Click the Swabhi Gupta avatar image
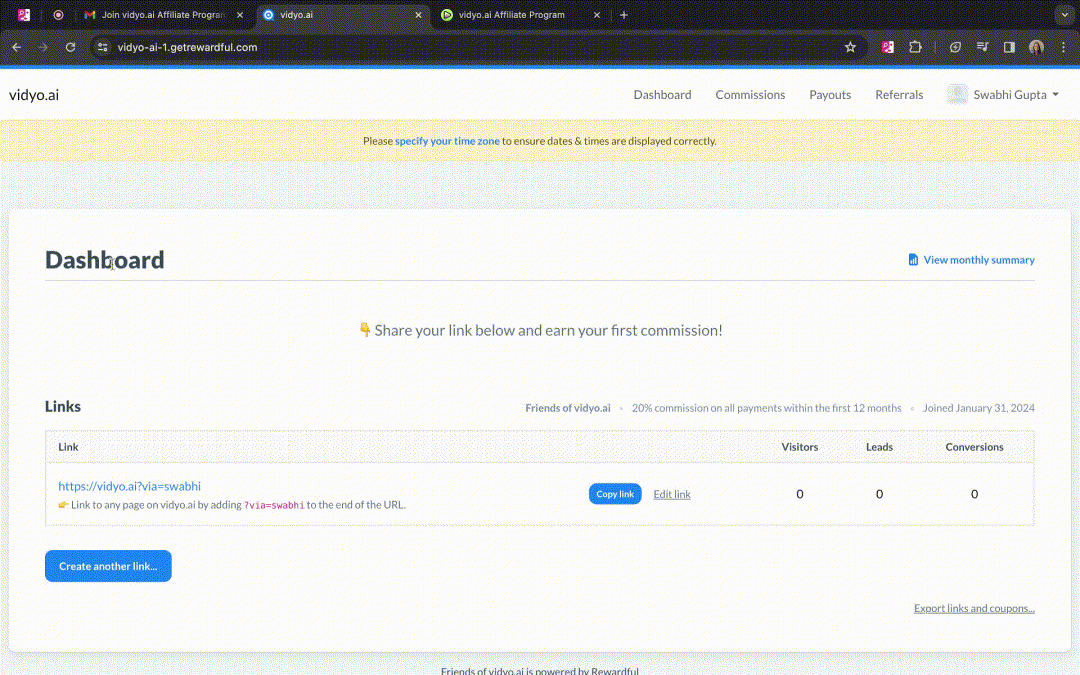Screen dimensions: 1080x675 pos(957,94)
